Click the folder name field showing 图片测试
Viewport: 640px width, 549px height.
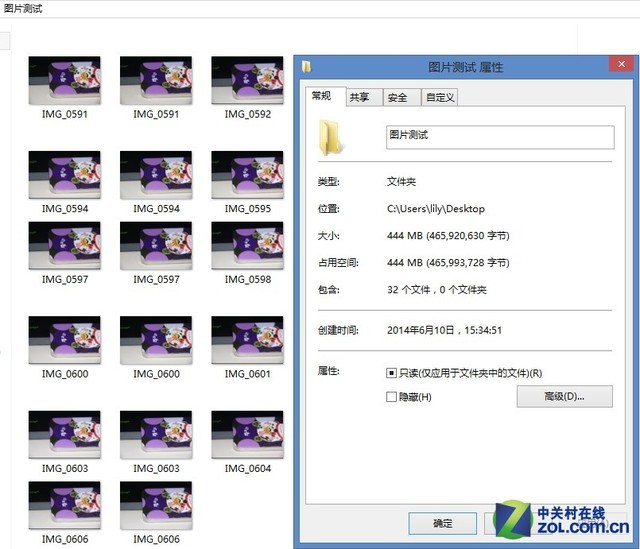[499, 136]
